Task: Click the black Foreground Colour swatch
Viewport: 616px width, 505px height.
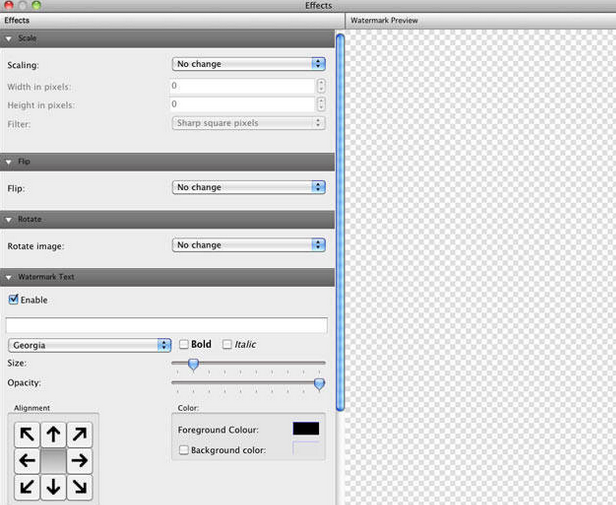Action: pyautogui.click(x=305, y=429)
